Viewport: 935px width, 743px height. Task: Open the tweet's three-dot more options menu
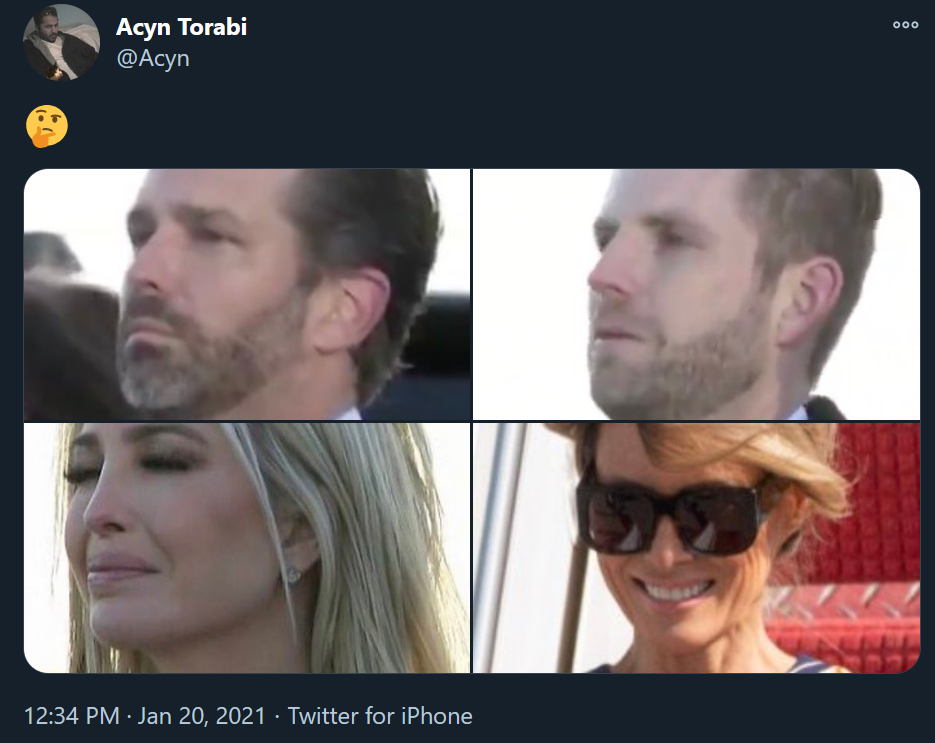905,26
